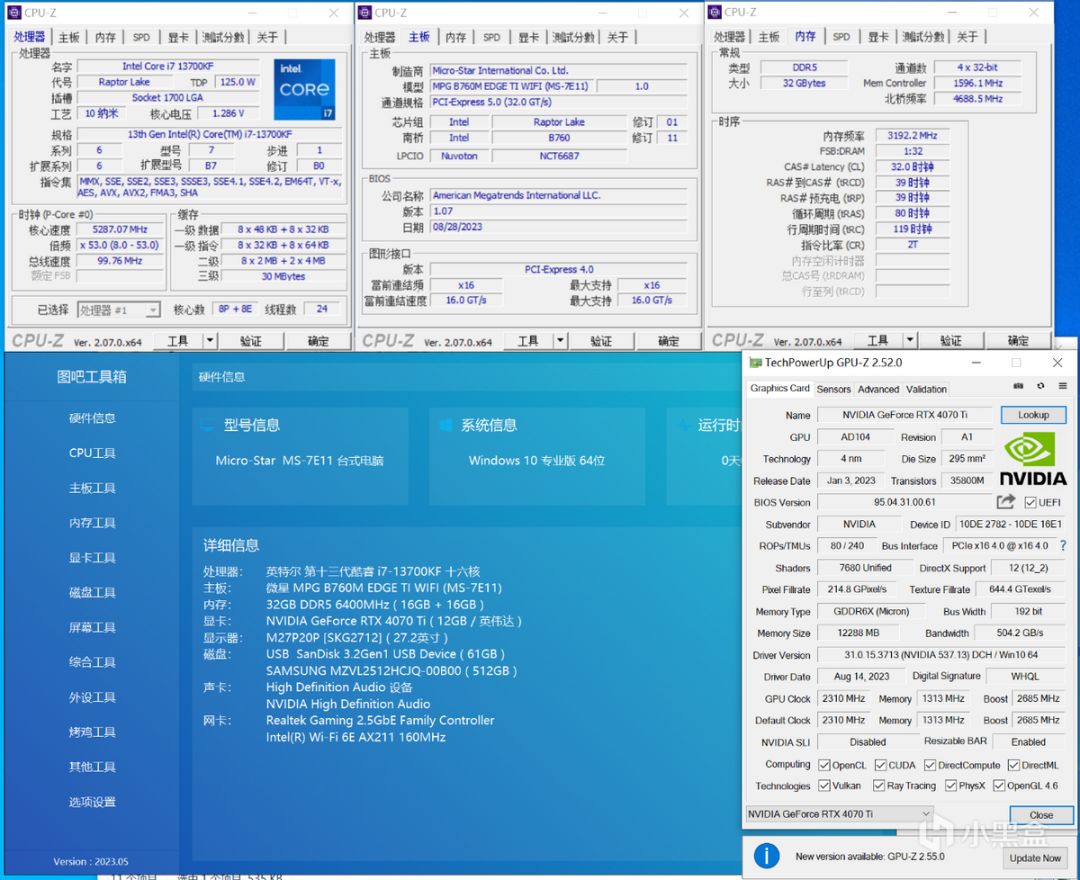The width and height of the screenshot is (1080, 880).
Task: Click the blue info icon in update bar
Action: tap(766, 856)
